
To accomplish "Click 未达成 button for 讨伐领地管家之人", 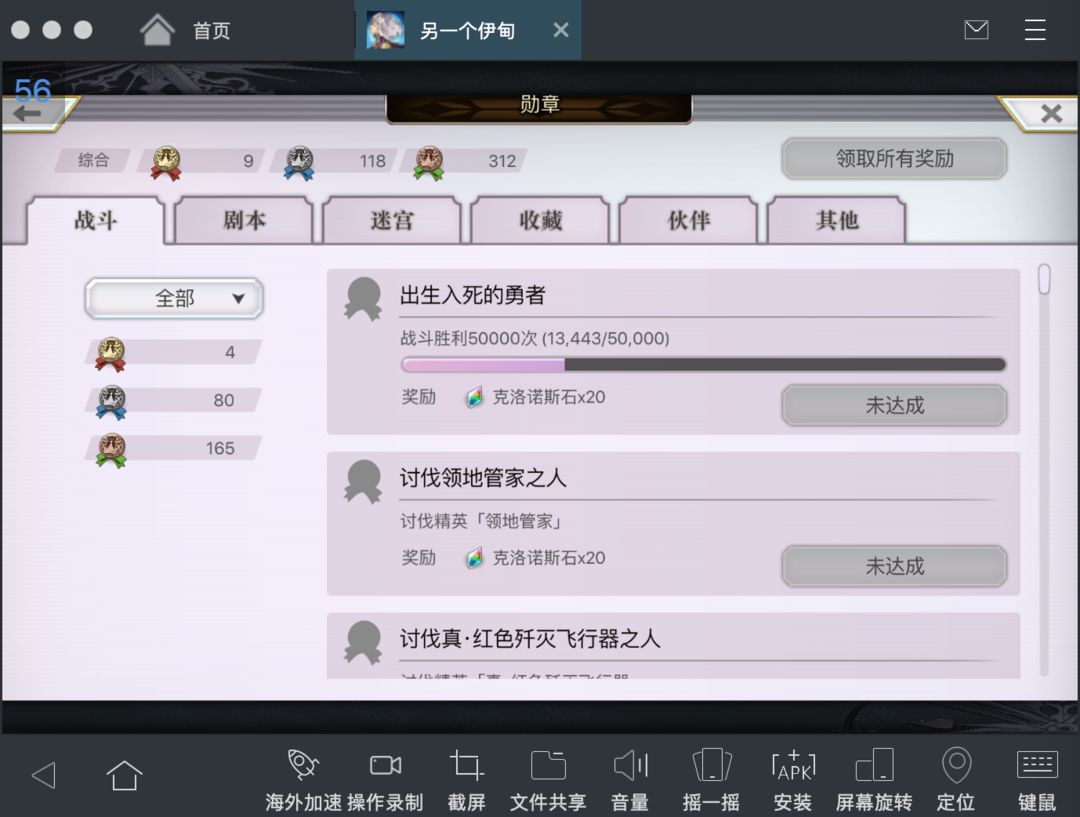I will pyautogui.click(x=894, y=566).
